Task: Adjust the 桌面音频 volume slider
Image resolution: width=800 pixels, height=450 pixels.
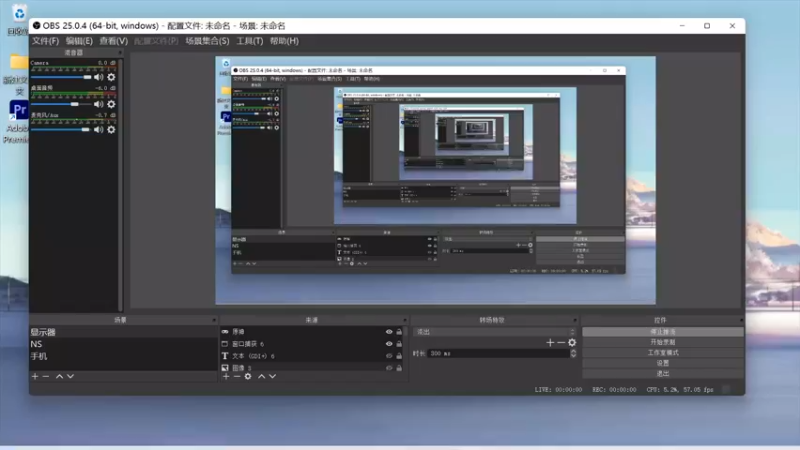Action: coord(61,104)
